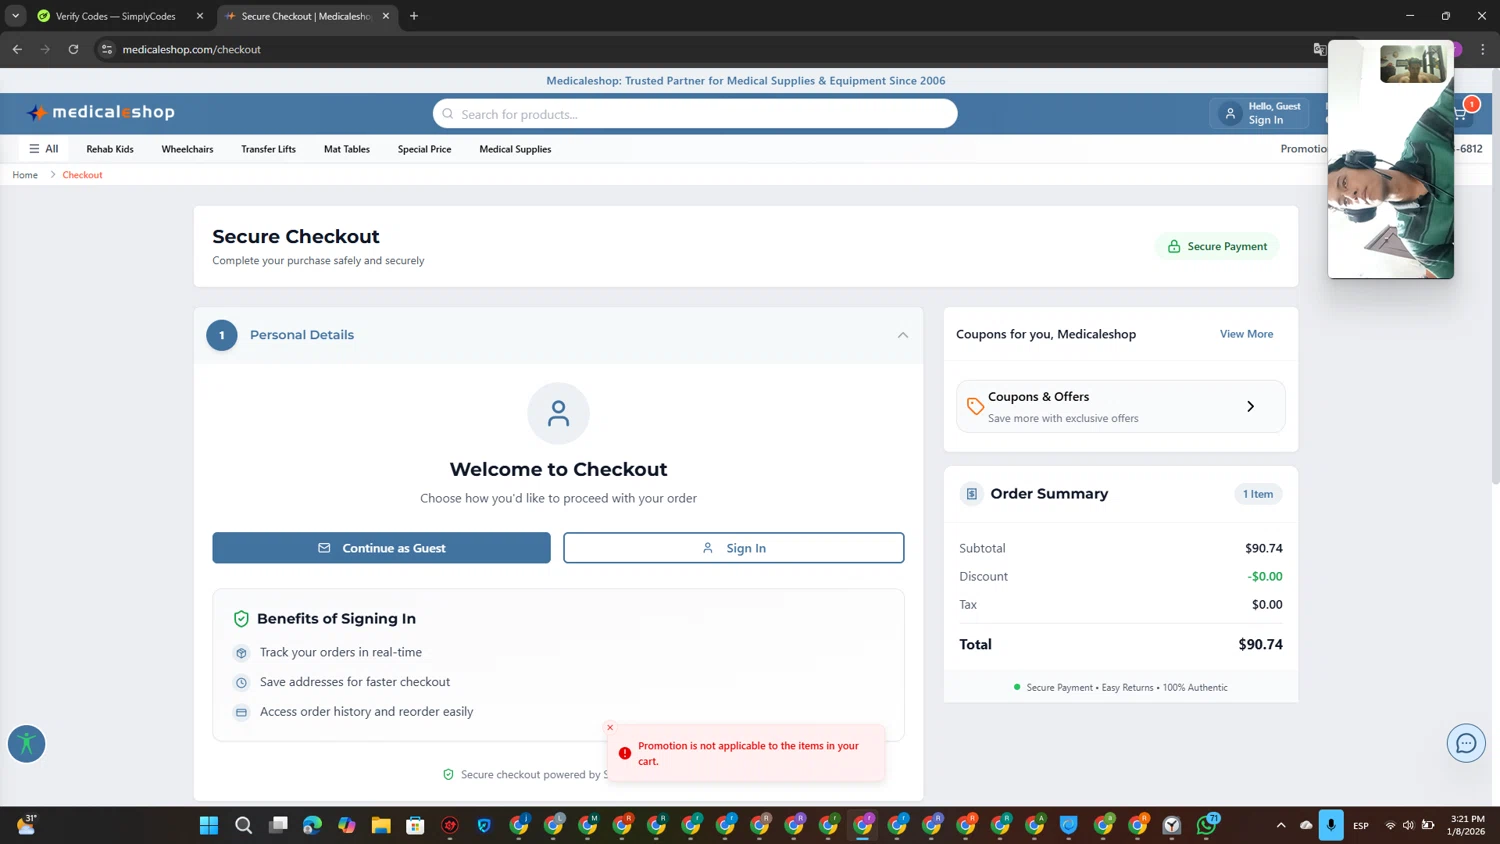Click the taskbar microphone icon
Viewport: 1500px width, 844px height.
[1331, 825]
